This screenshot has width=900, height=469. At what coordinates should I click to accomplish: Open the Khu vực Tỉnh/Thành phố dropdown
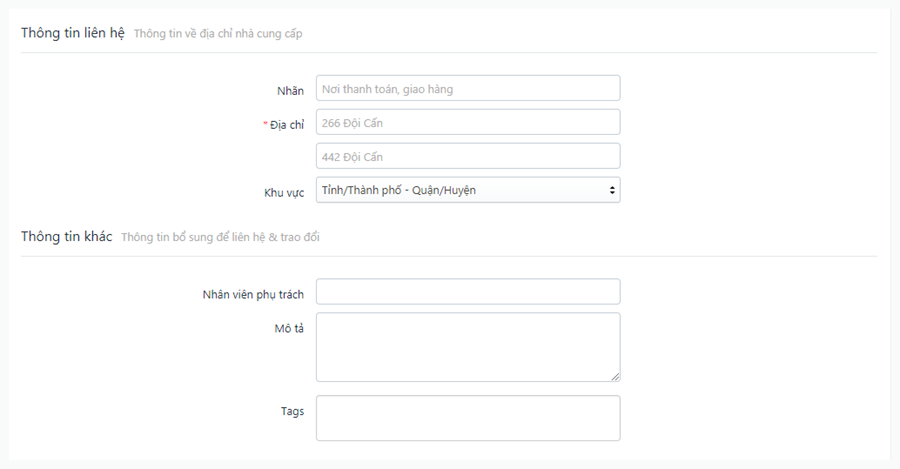[x=468, y=190]
